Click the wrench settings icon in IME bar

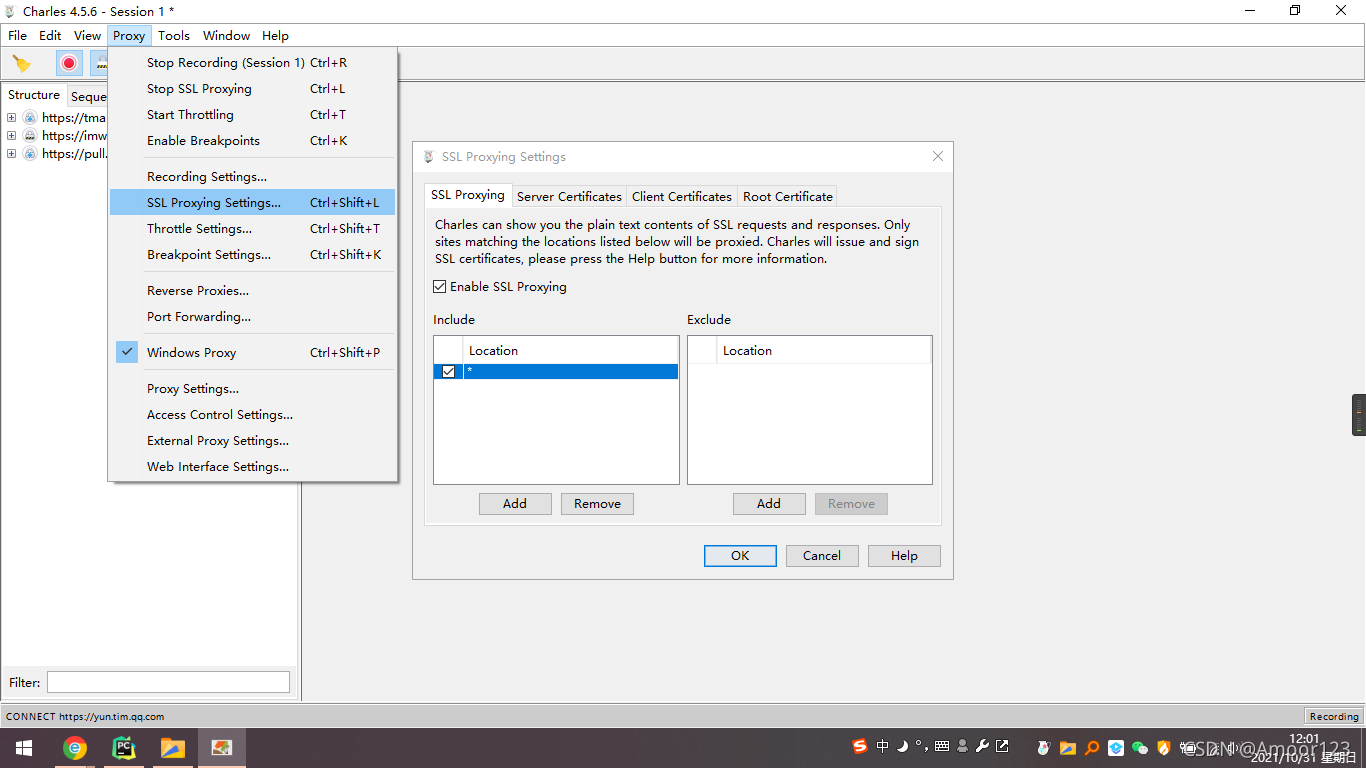(x=982, y=746)
